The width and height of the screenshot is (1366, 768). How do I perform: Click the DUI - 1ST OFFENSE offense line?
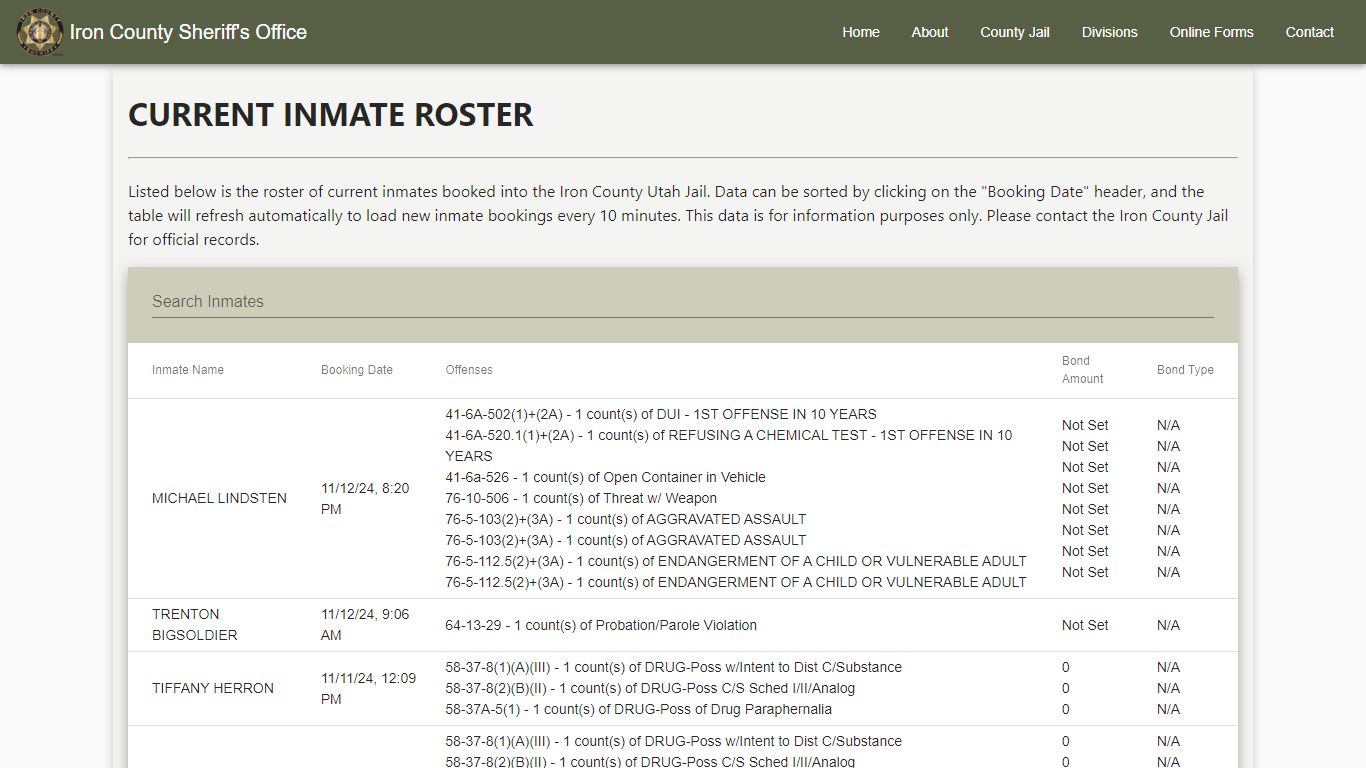point(661,414)
